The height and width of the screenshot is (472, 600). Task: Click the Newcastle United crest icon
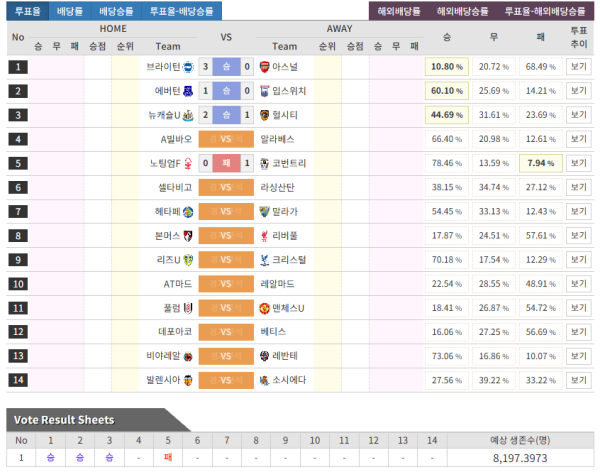coord(188,115)
